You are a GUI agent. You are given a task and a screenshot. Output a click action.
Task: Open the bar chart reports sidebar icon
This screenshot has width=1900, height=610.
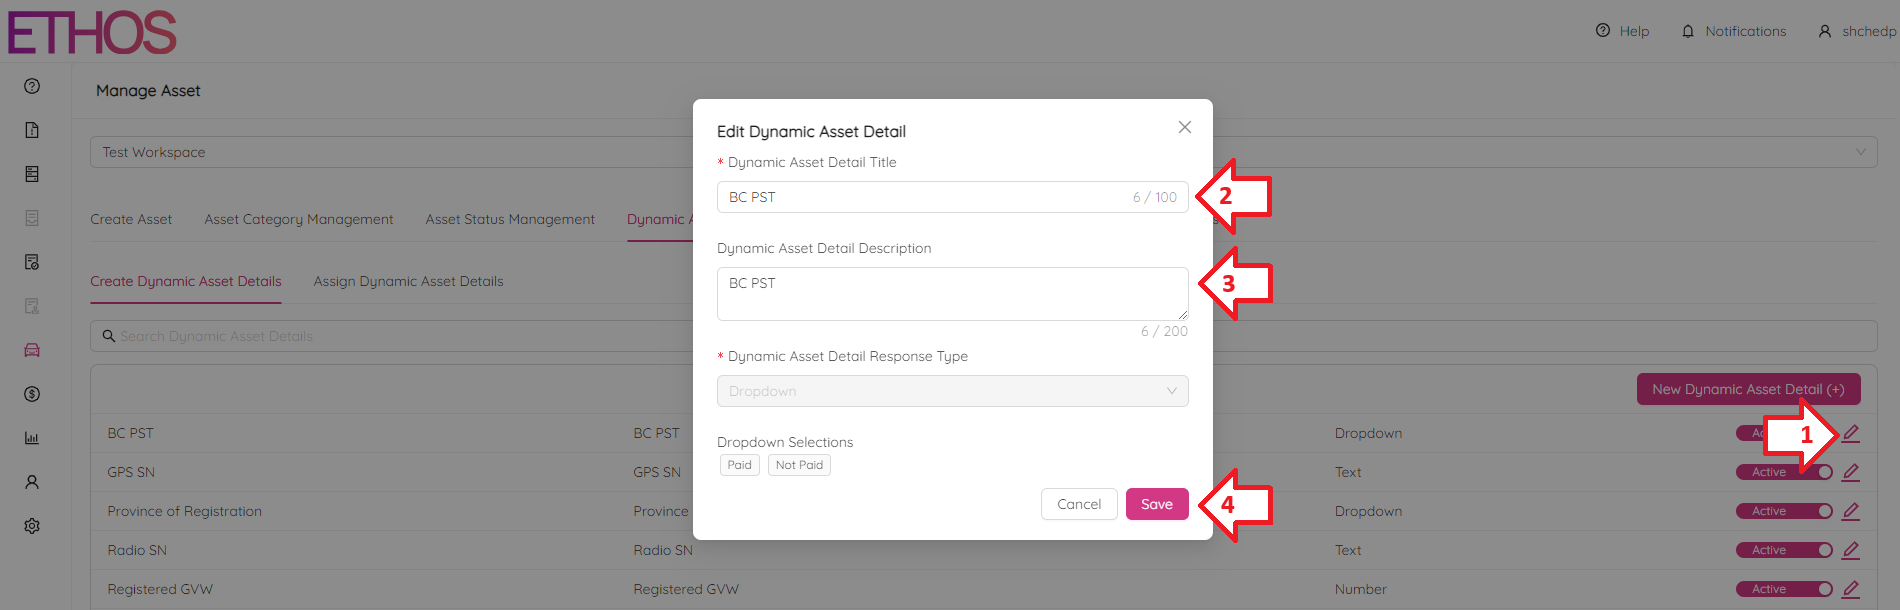pyautogui.click(x=32, y=437)
